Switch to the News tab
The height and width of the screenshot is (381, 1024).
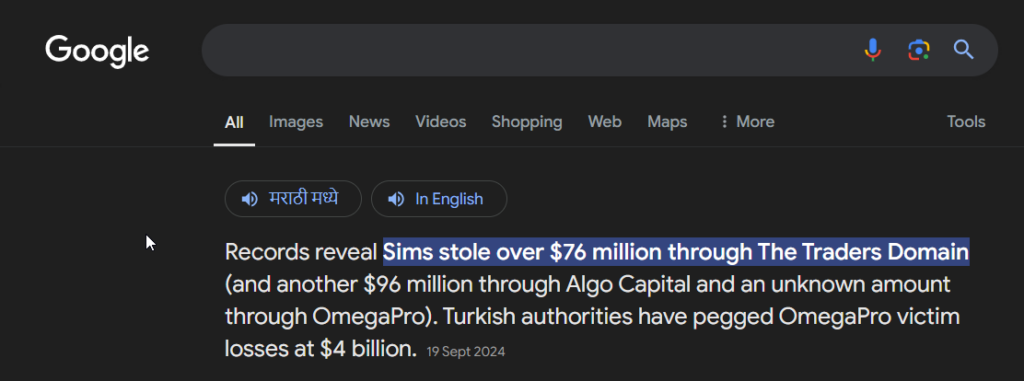pos(369,122)
